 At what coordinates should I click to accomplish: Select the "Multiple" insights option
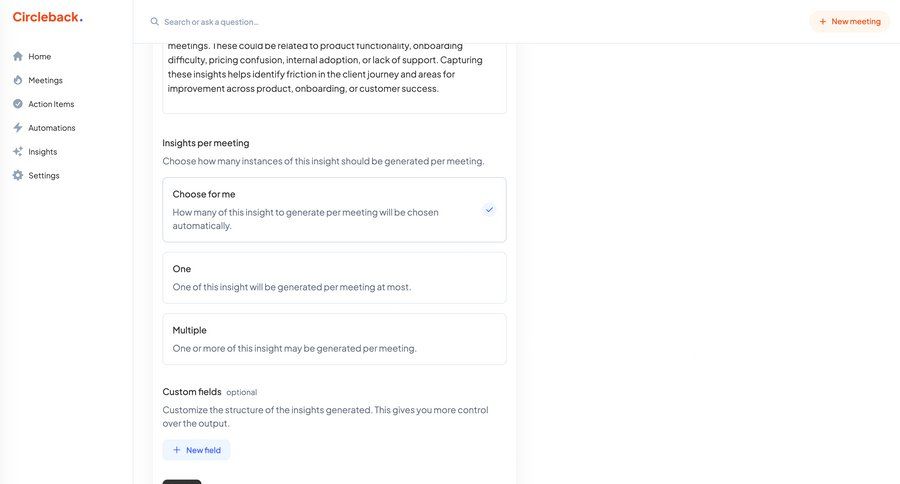pos(334,339)
